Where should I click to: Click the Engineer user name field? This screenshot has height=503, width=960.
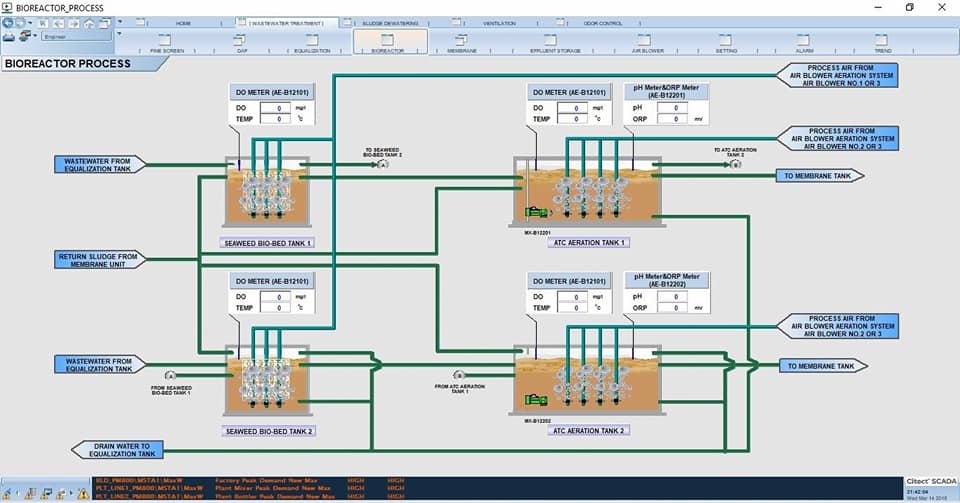(x=77, y=37)
